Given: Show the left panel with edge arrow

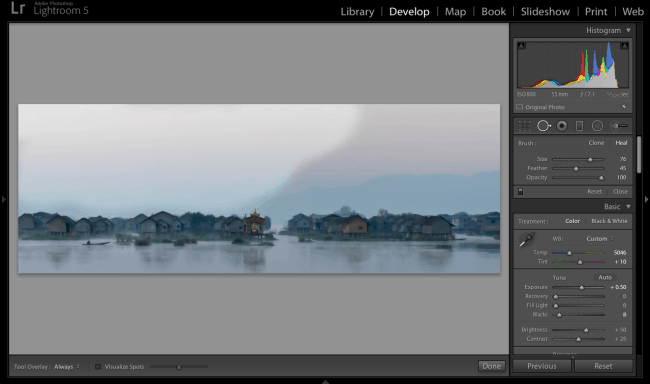Looking at the screenshot, I should click(4, 199).
